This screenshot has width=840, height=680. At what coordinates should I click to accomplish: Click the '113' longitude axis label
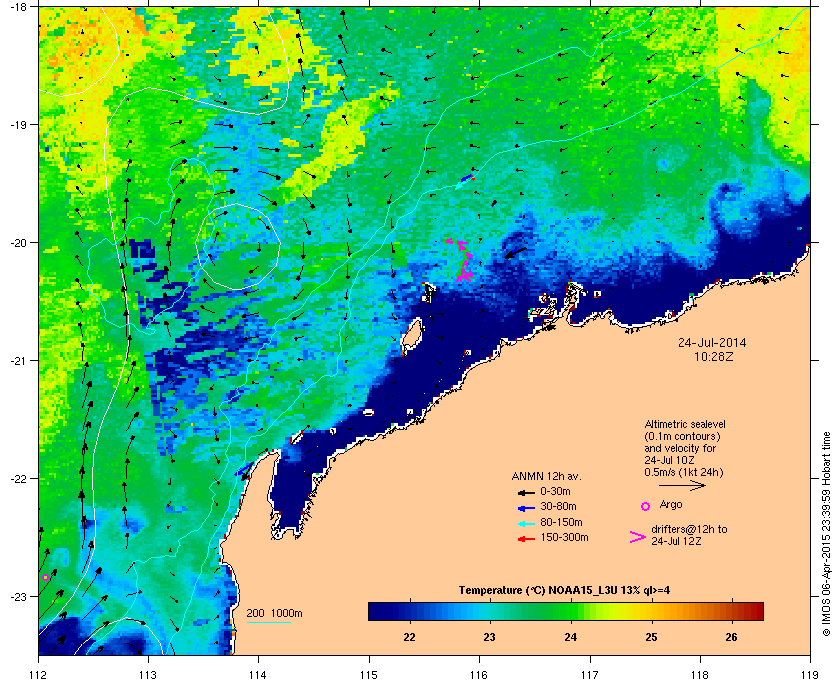click(148, 675)
